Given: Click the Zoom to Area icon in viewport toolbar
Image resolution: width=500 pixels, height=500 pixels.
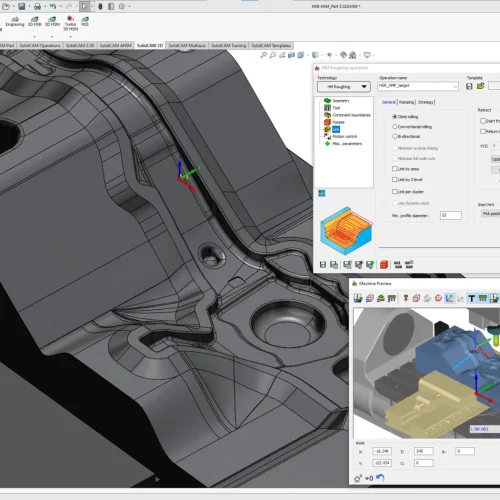Looking at the screenshot, I should pos(273,55).
